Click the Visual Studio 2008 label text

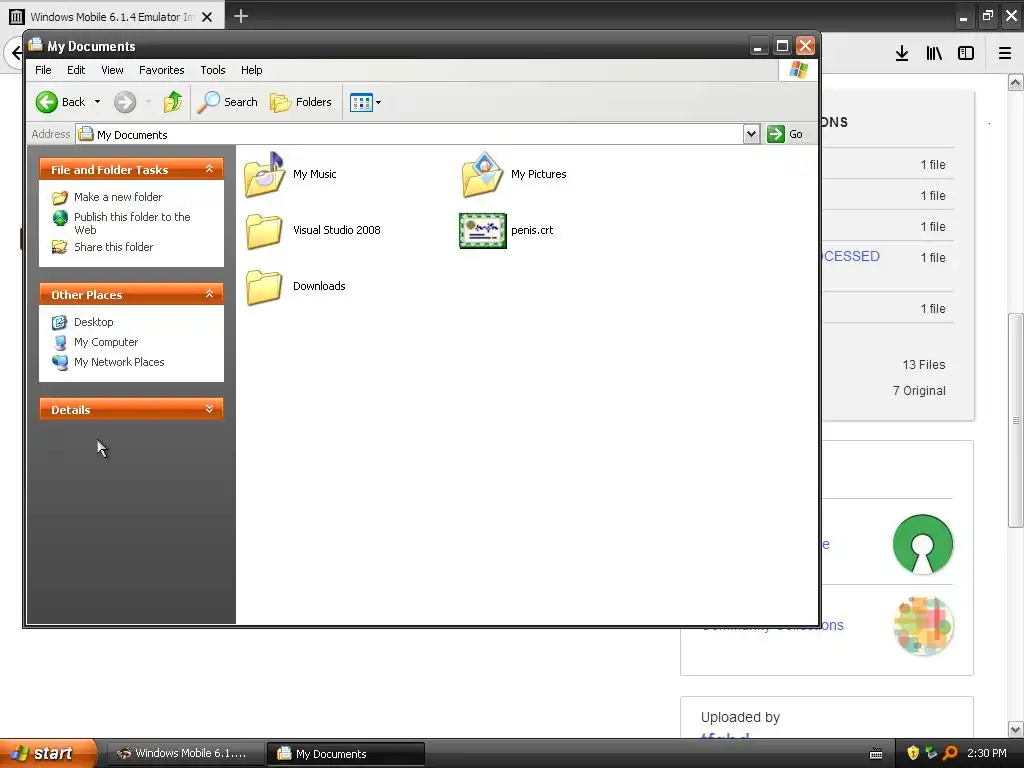(x=337, y=230)
